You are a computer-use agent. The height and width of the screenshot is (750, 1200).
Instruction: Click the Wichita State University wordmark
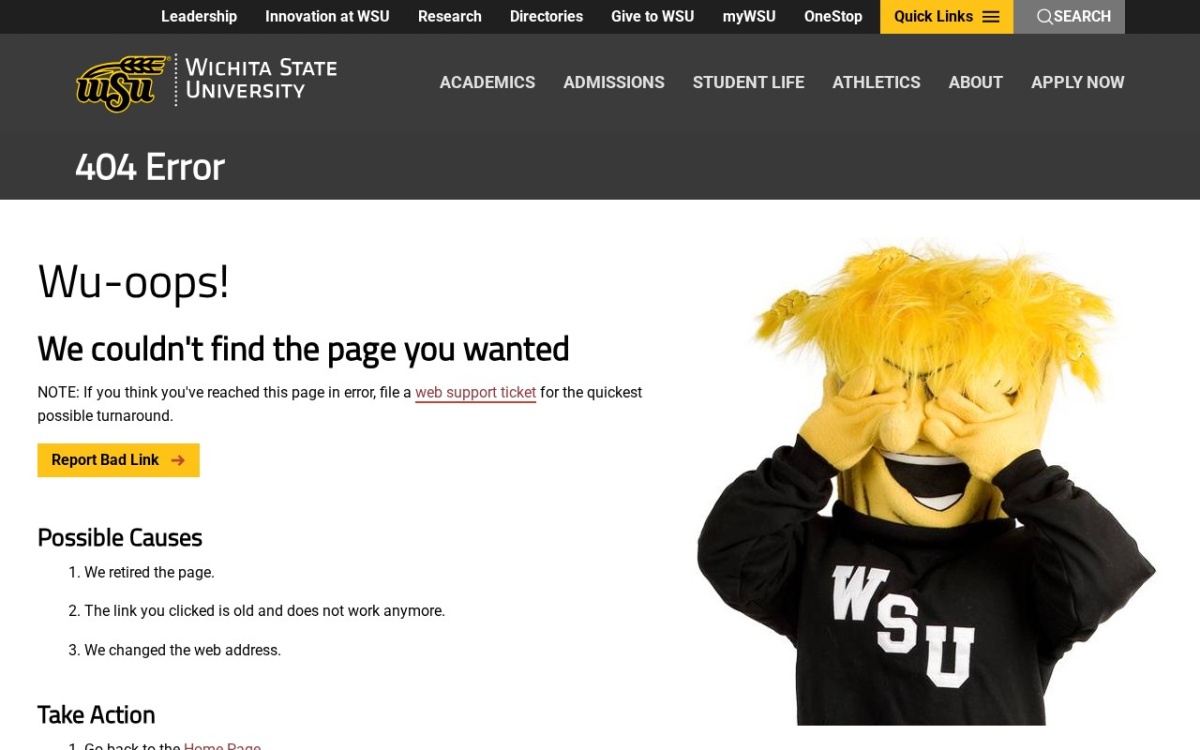pyautogui.click(x=261, y=79)
